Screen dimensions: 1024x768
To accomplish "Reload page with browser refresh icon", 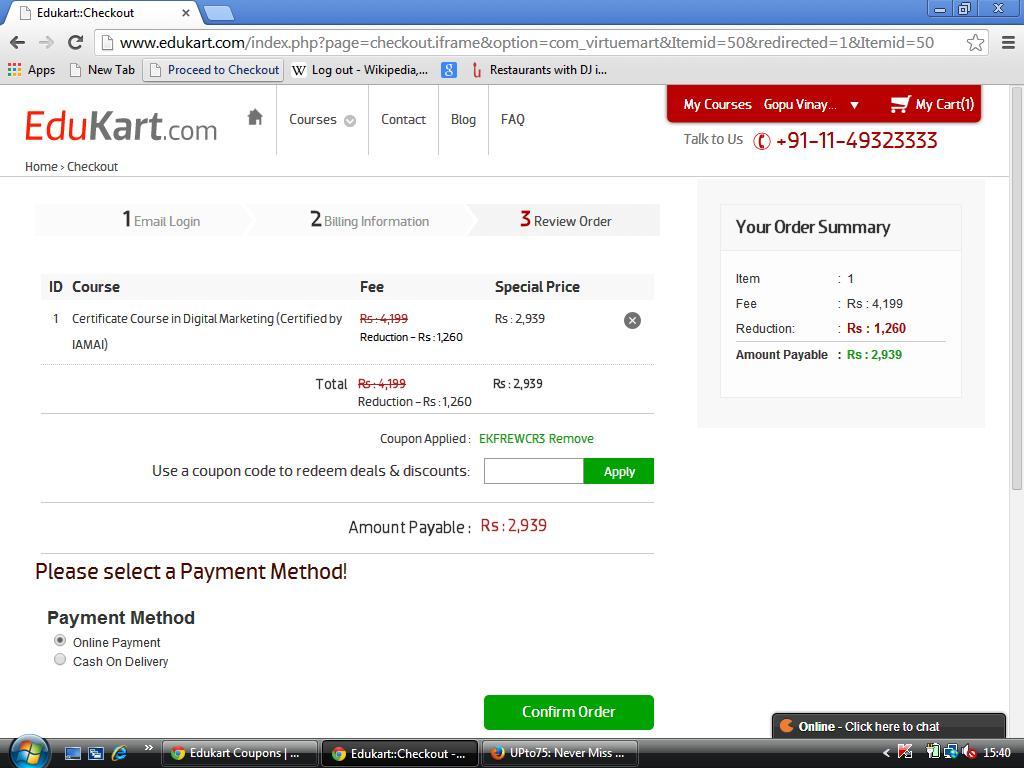I will (x=75, y=42).
